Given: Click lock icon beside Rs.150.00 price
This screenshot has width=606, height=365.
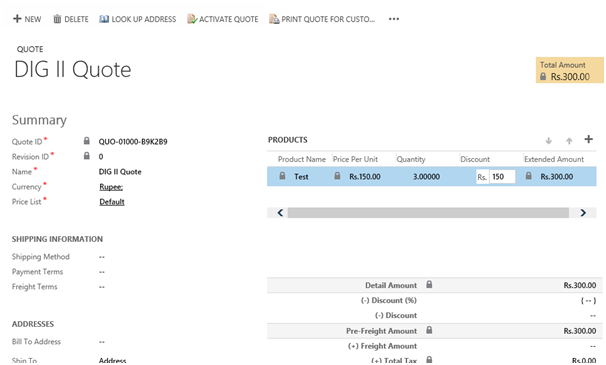Looking at the screenshot, I should click(337, 176).
